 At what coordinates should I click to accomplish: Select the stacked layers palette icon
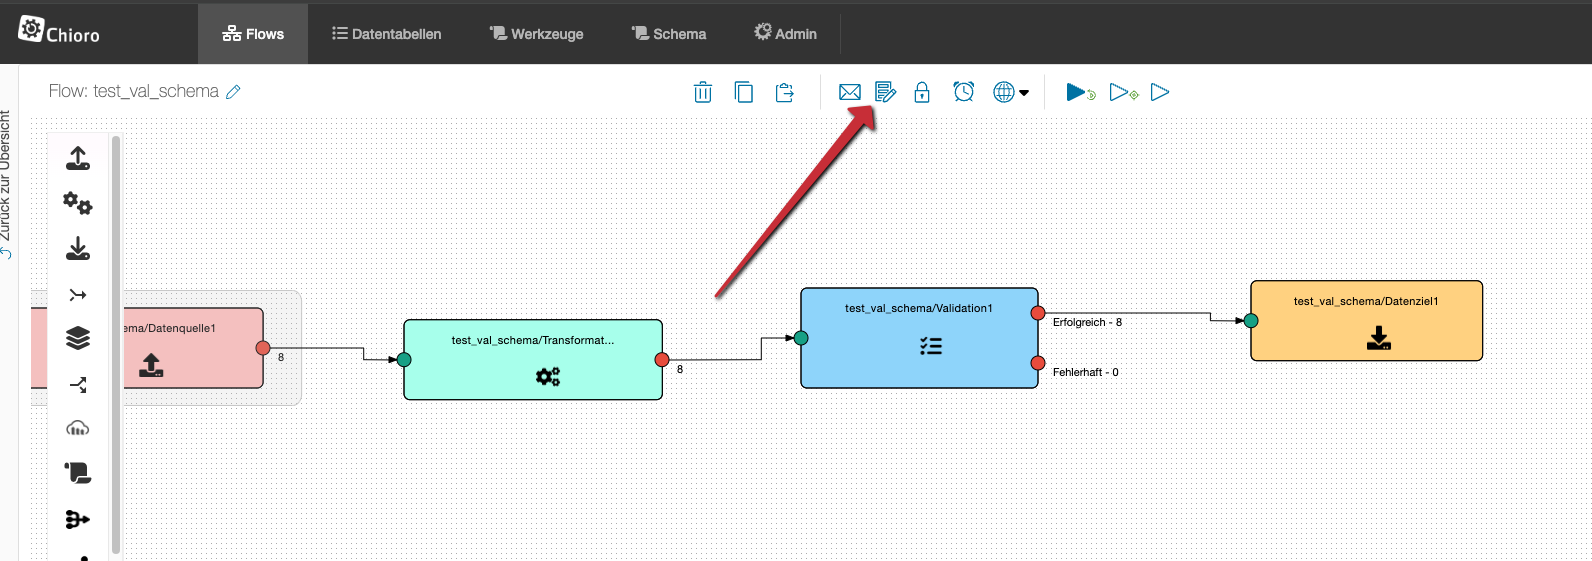78,338
